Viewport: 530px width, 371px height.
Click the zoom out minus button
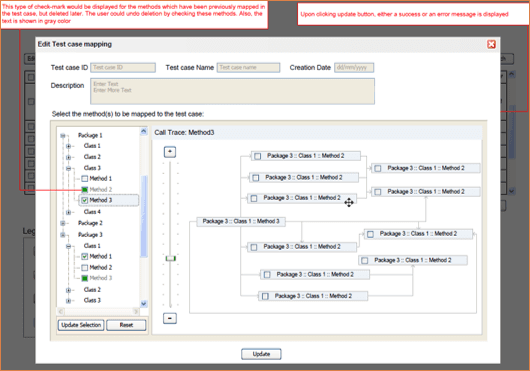pyautogui.click(x=170, y=318)
